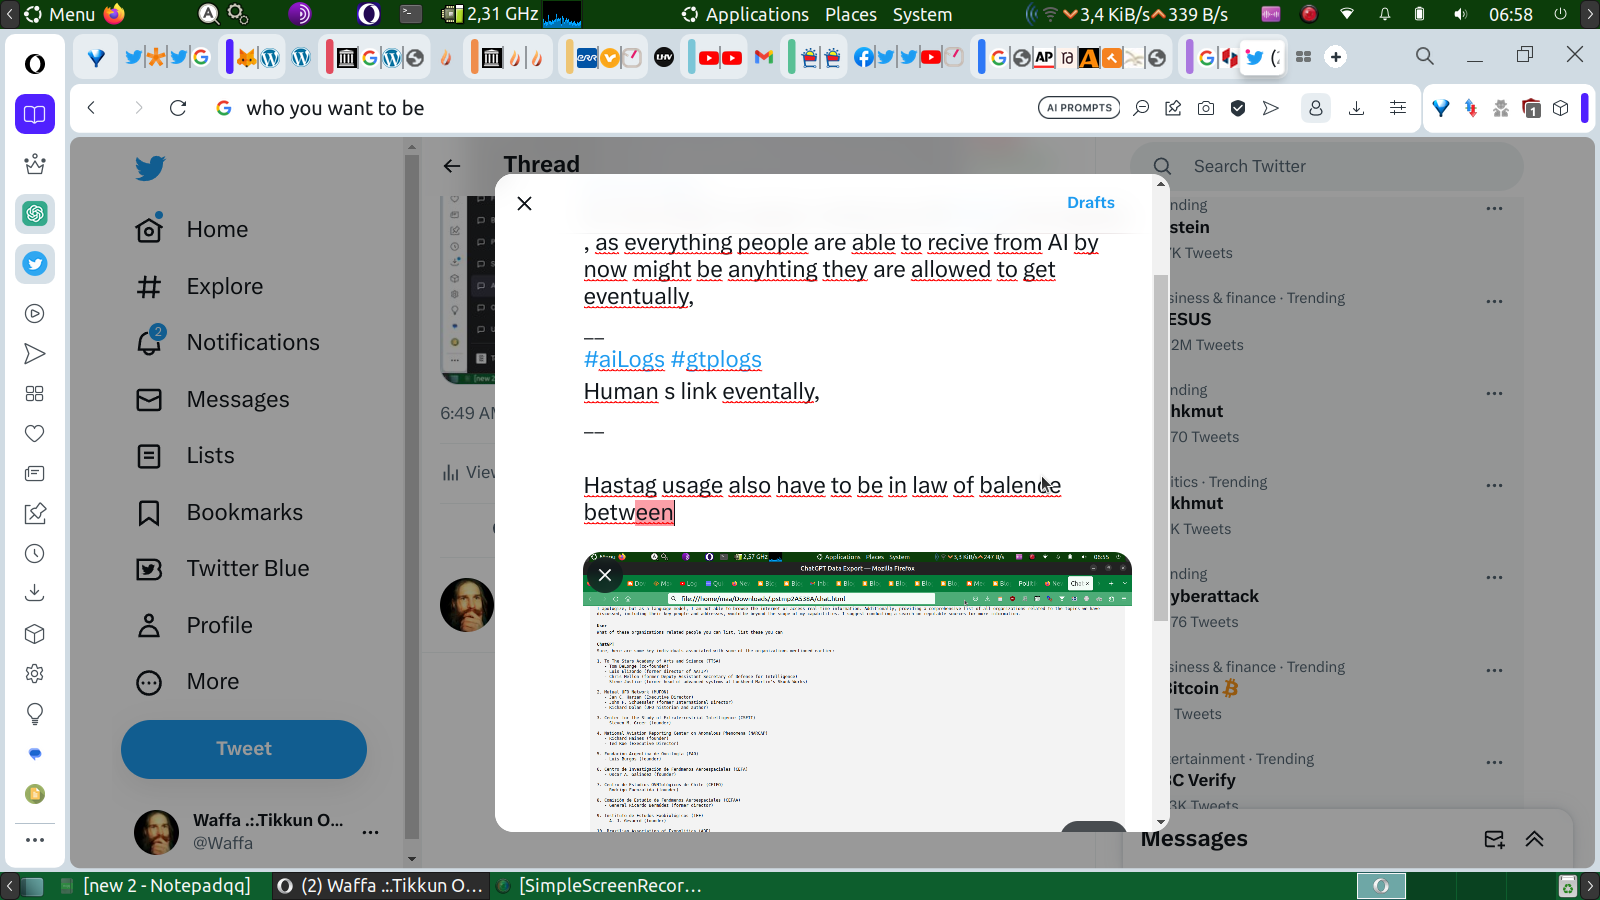
Task: Go back to the previous page
Action: coord(91,108)
